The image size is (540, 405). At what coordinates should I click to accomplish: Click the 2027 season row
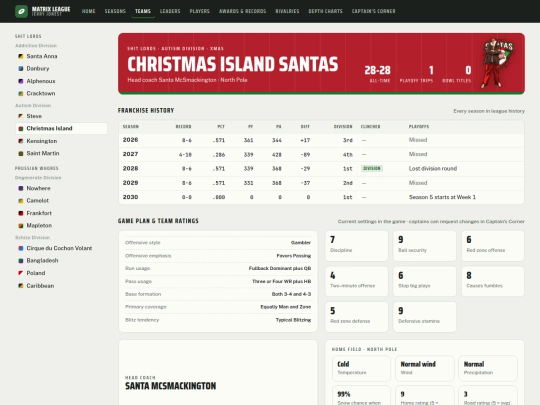(321, 154)
